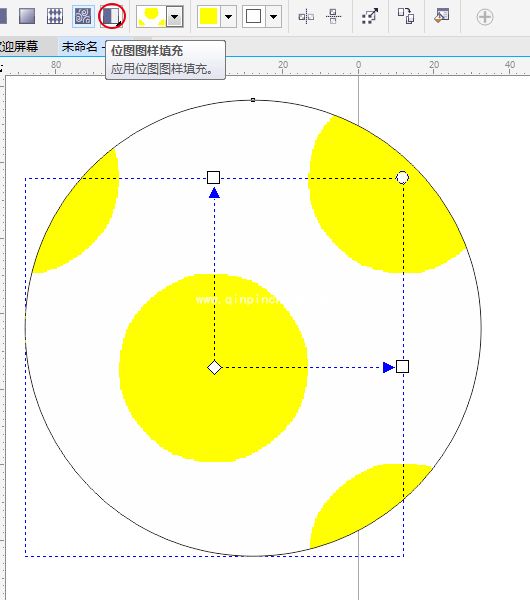This screenshot has height=600, width=530.
Task: Click the yellow dots fill pattern preview
Action: click(x=152, y=17)
